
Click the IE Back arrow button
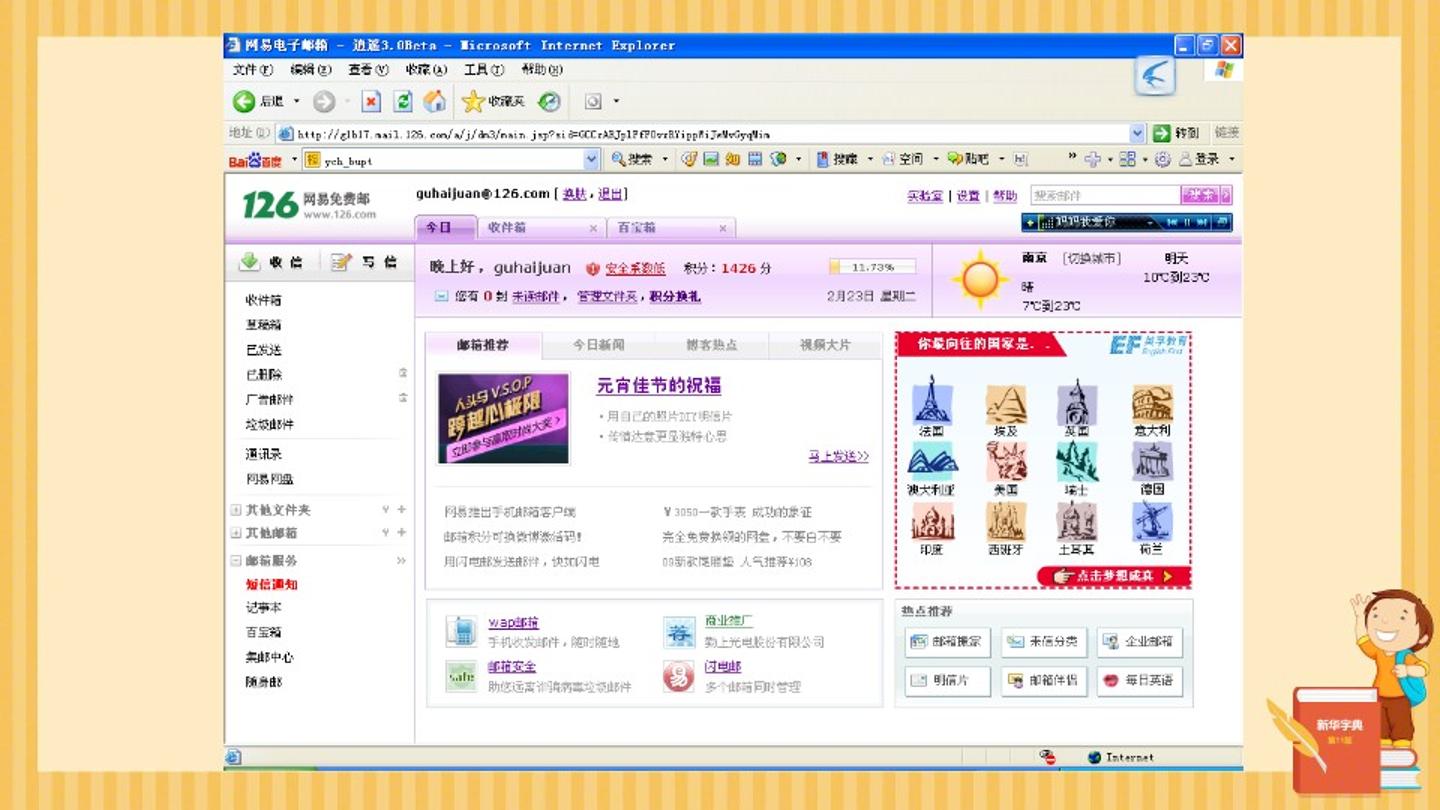(x=244, y=101)
